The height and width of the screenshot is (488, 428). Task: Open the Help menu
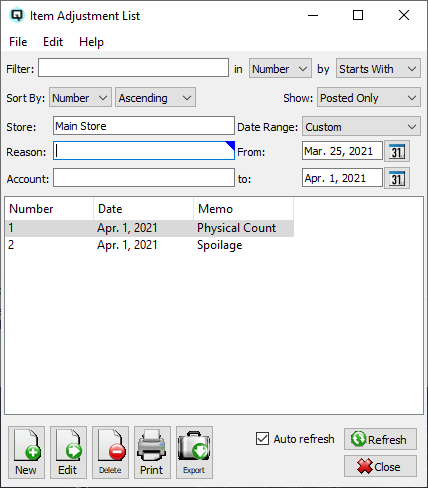click(x=91, y=42)
